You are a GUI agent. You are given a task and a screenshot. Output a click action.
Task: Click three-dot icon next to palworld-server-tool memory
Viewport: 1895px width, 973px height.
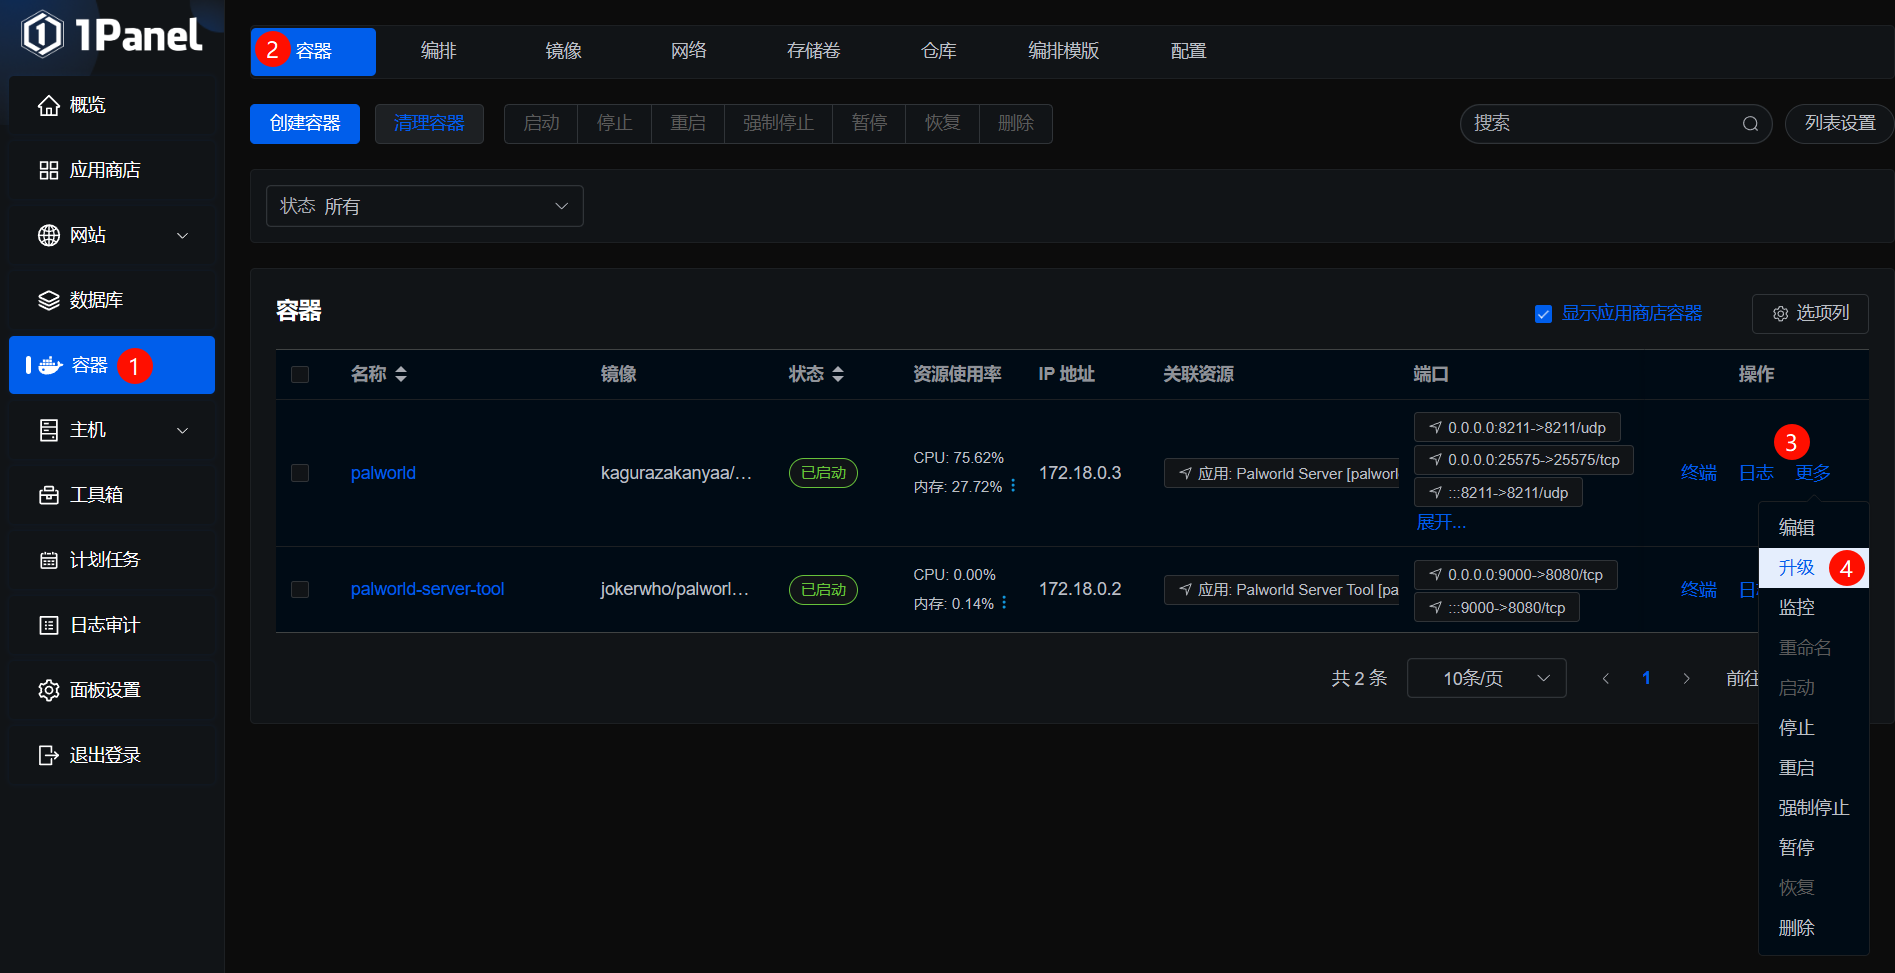[x=1004, y=603]
